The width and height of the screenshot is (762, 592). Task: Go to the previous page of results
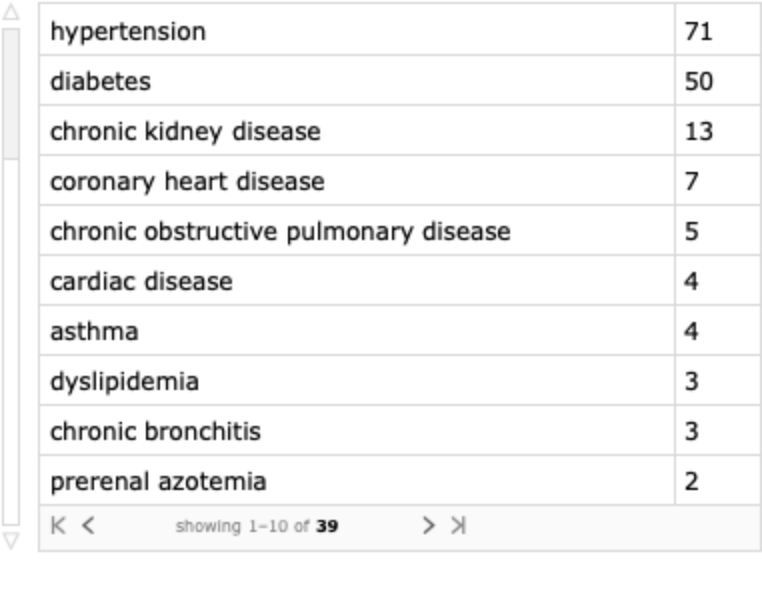pos(88,525)
